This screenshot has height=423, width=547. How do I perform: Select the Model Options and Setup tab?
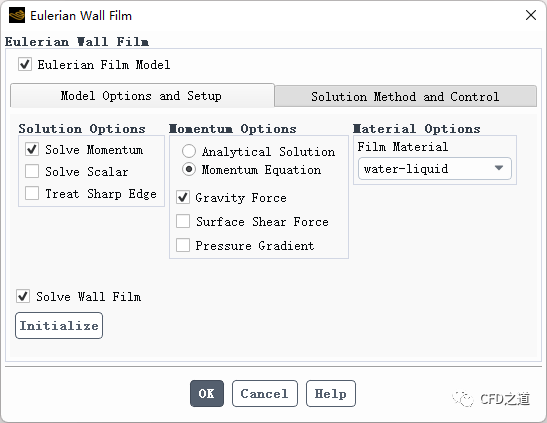[x=142, y=96]
